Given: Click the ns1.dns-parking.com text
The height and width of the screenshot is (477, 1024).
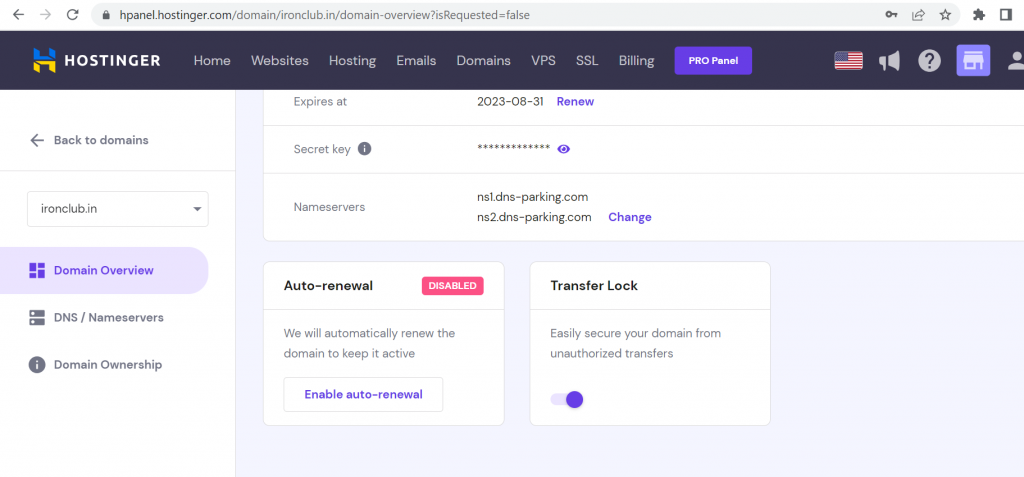Looking at the screenshot, I should point(533,197).
